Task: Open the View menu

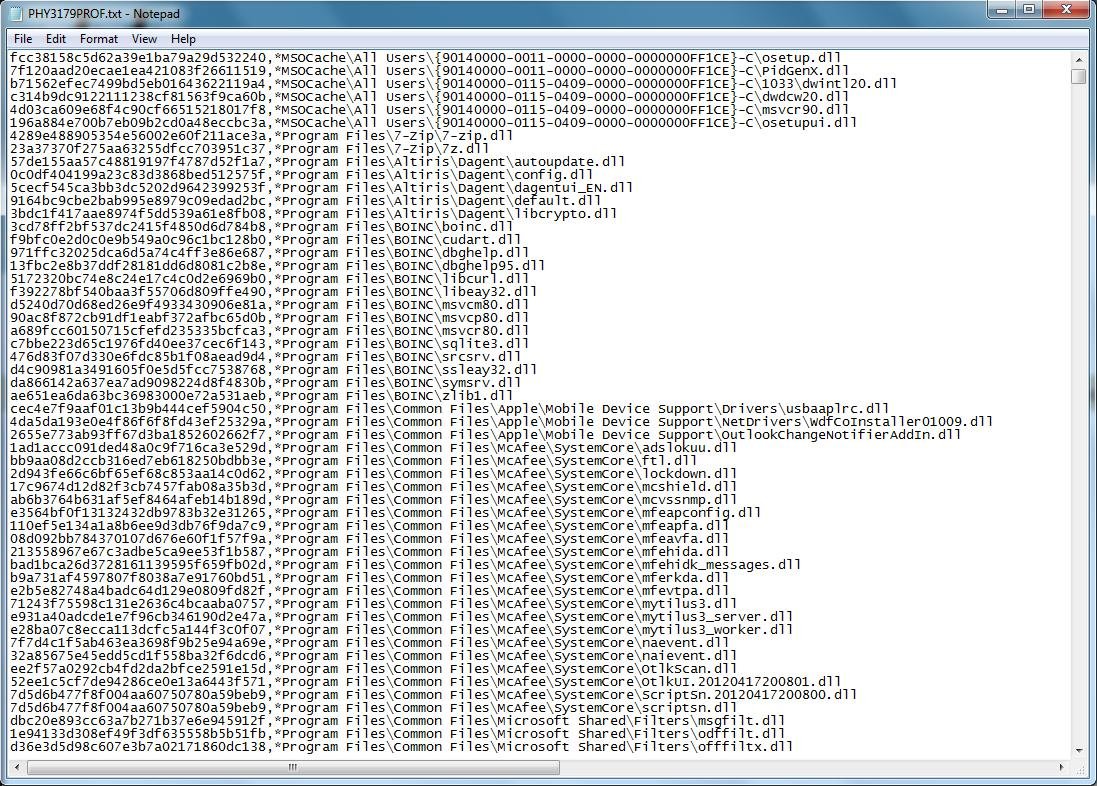Action: click(144, 38)
